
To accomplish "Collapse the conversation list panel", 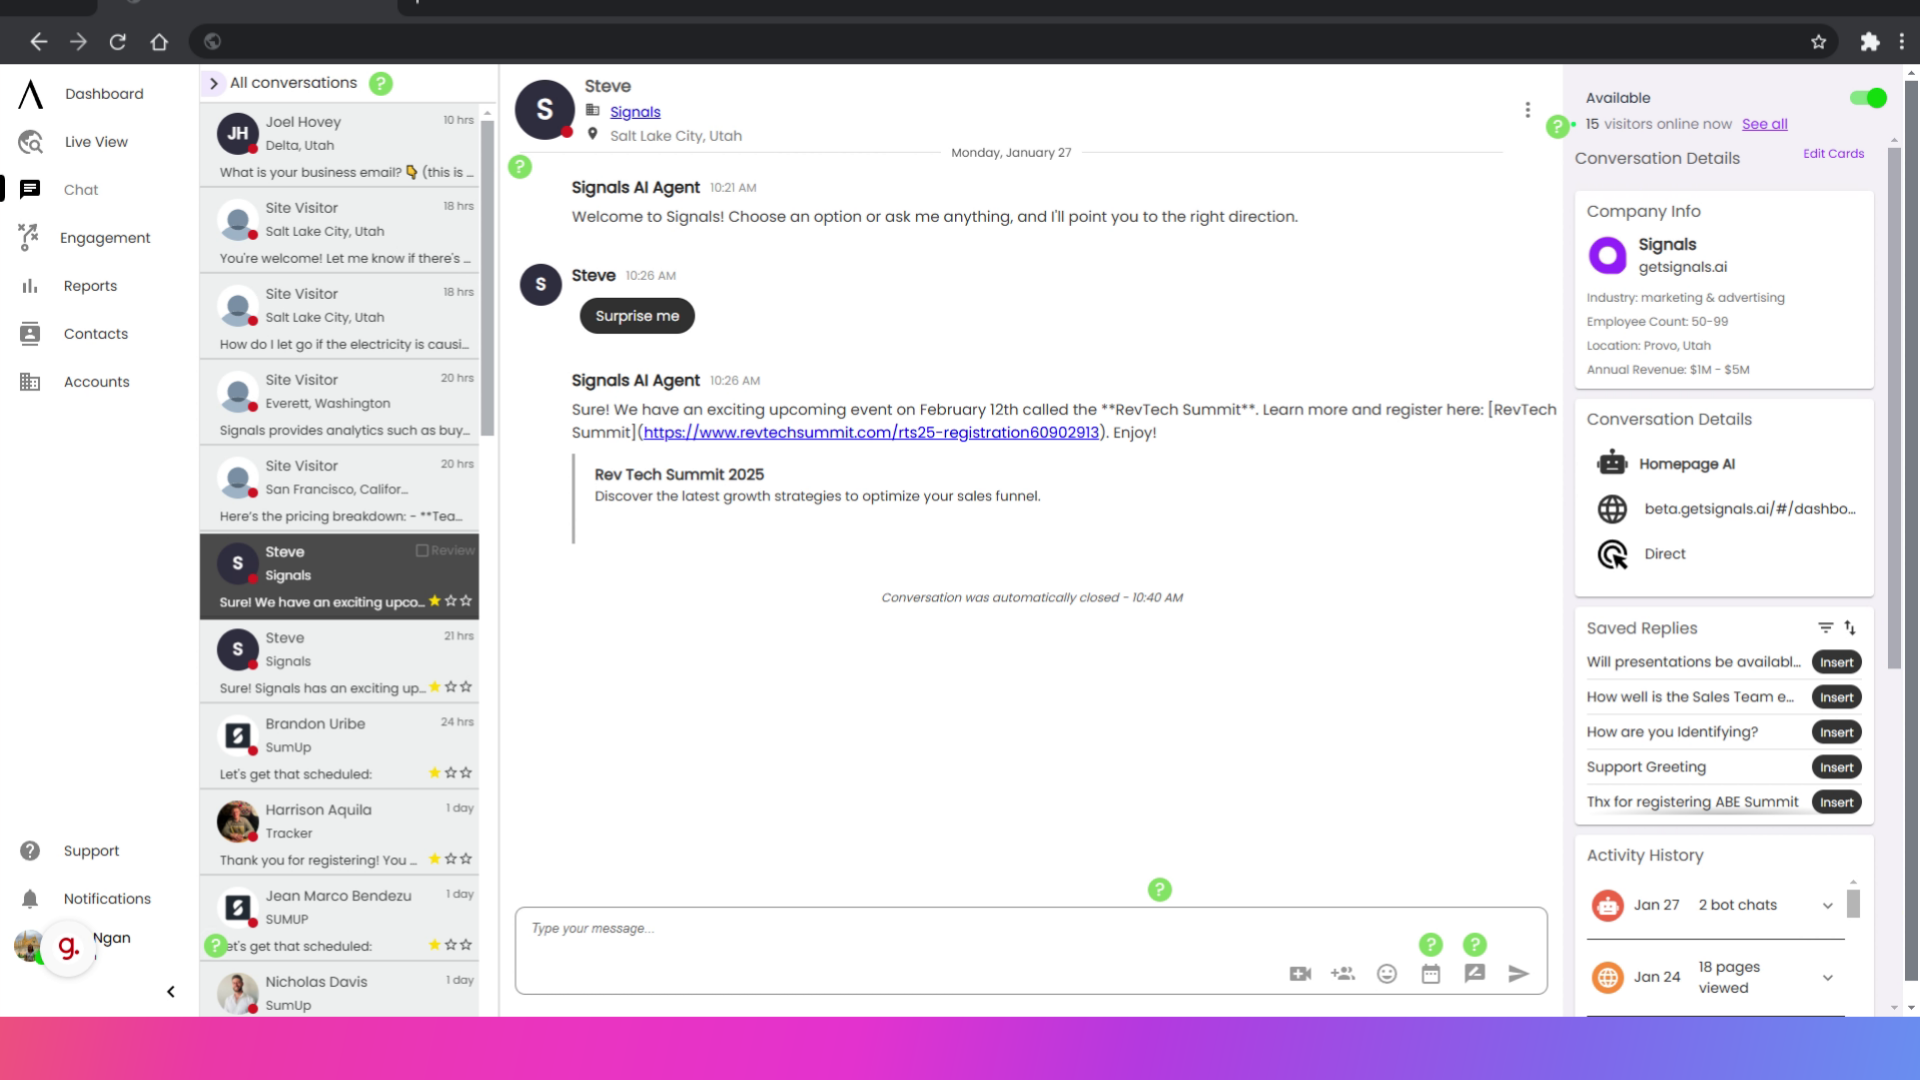I will [x=170, y=991].
